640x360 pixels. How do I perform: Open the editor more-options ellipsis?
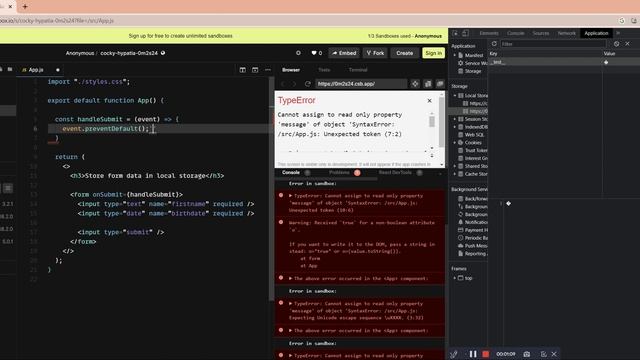(268, 70)
